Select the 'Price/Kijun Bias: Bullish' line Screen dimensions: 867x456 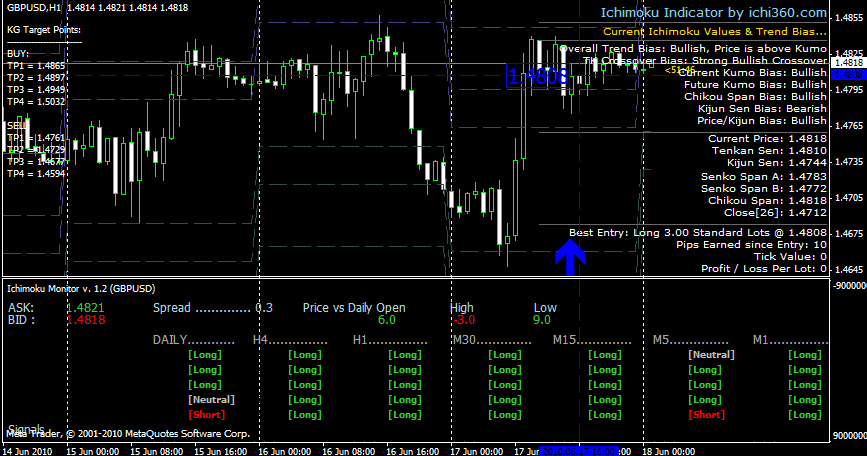coord(762,120)
